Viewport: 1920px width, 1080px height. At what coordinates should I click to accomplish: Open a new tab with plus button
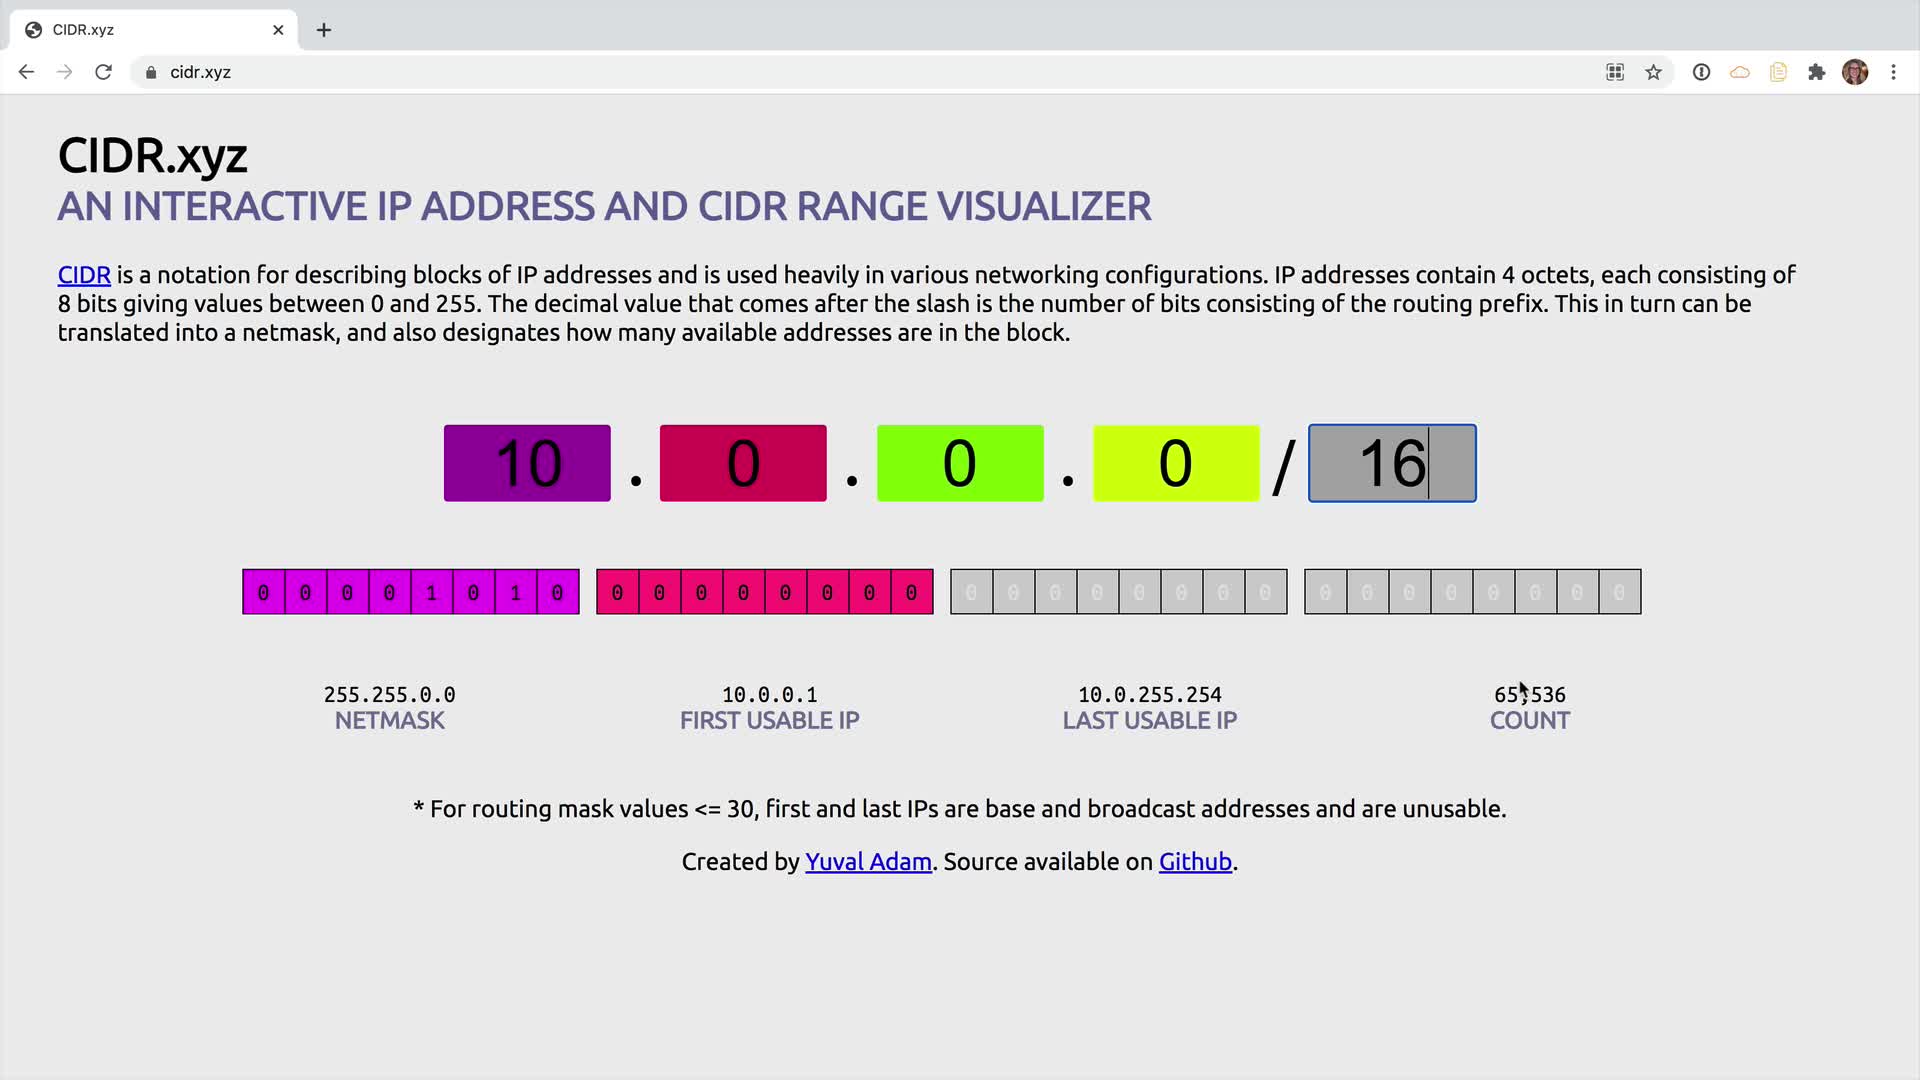(x=324, y=30)
